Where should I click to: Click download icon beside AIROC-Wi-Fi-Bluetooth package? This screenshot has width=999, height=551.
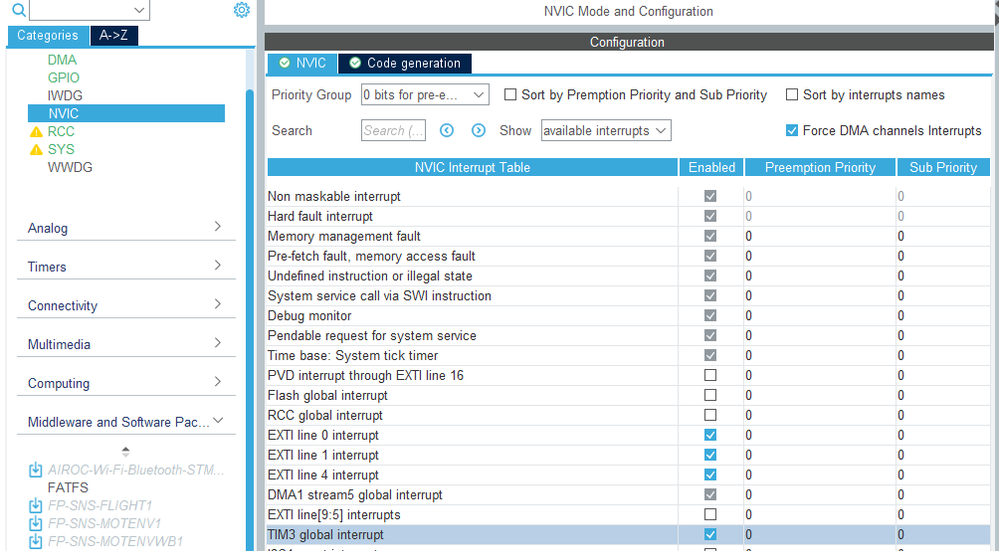[36, 470]
